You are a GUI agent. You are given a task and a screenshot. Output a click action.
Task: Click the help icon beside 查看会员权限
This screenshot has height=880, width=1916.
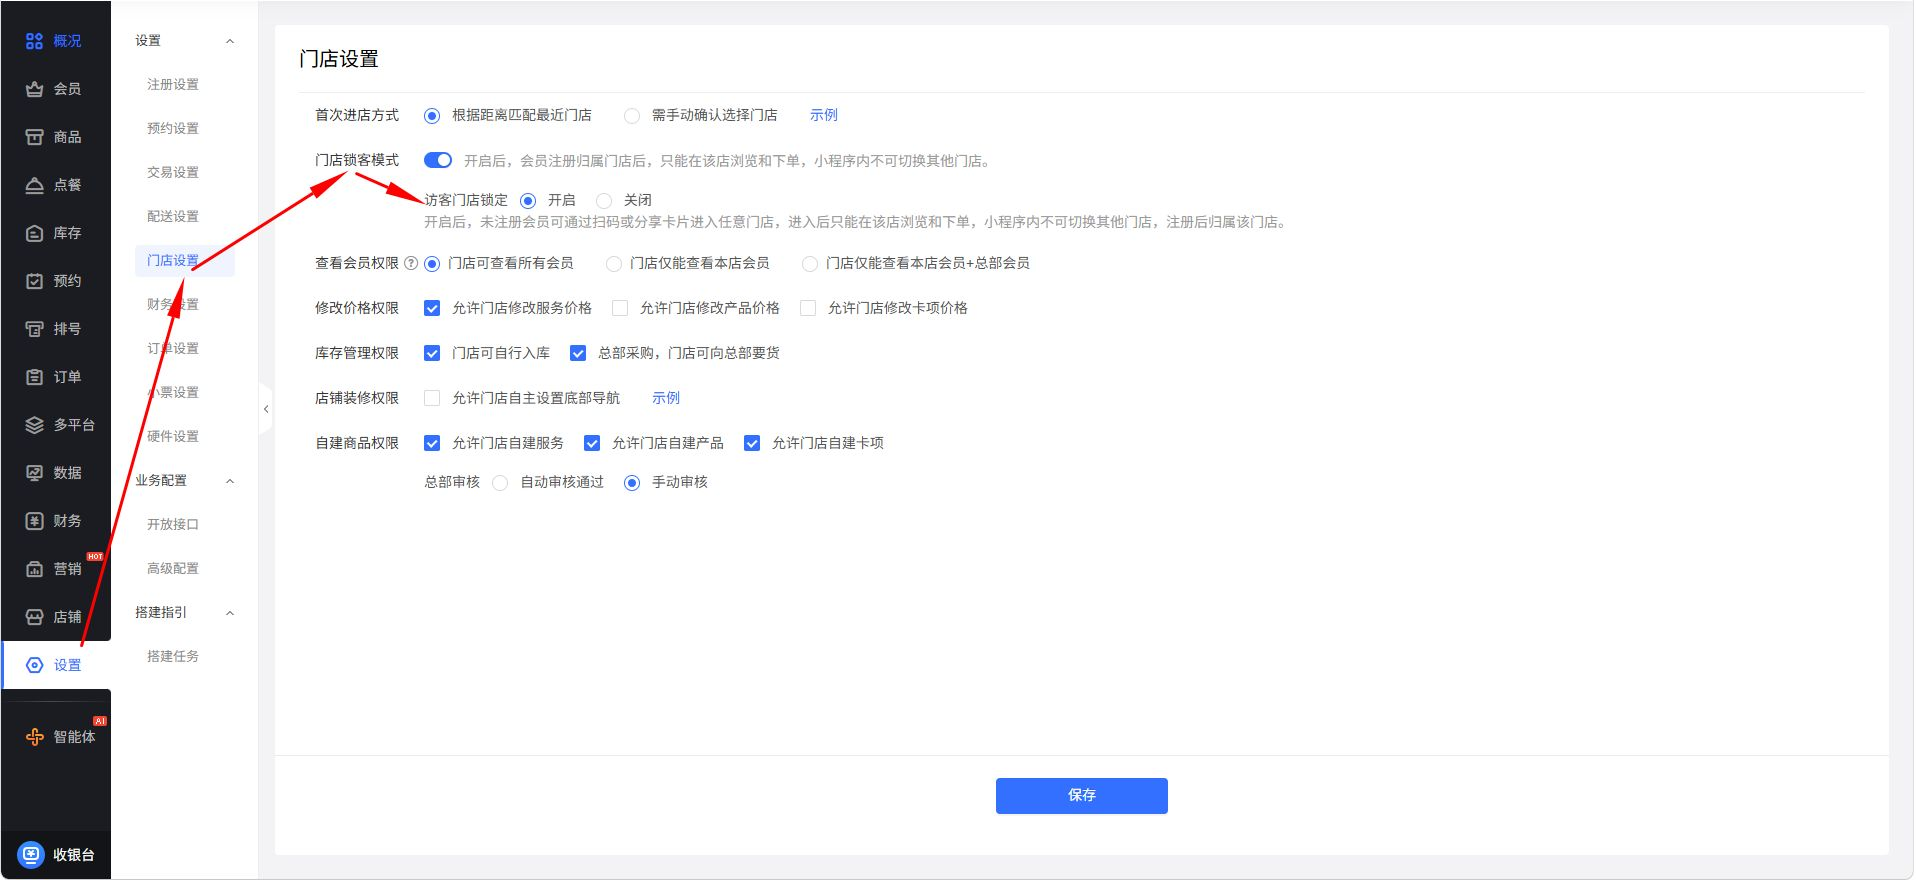click(x=411, y=263)
